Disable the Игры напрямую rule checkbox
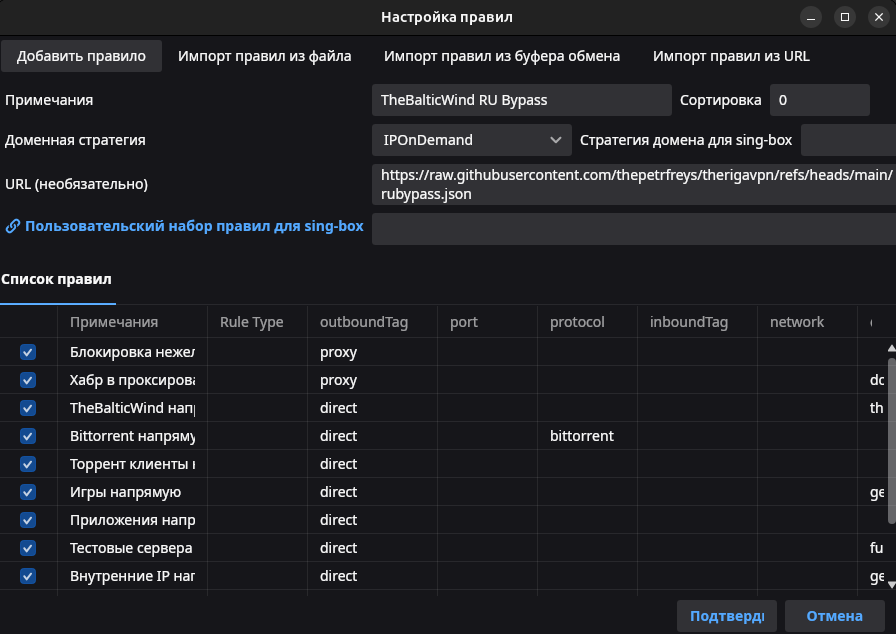 28,492
